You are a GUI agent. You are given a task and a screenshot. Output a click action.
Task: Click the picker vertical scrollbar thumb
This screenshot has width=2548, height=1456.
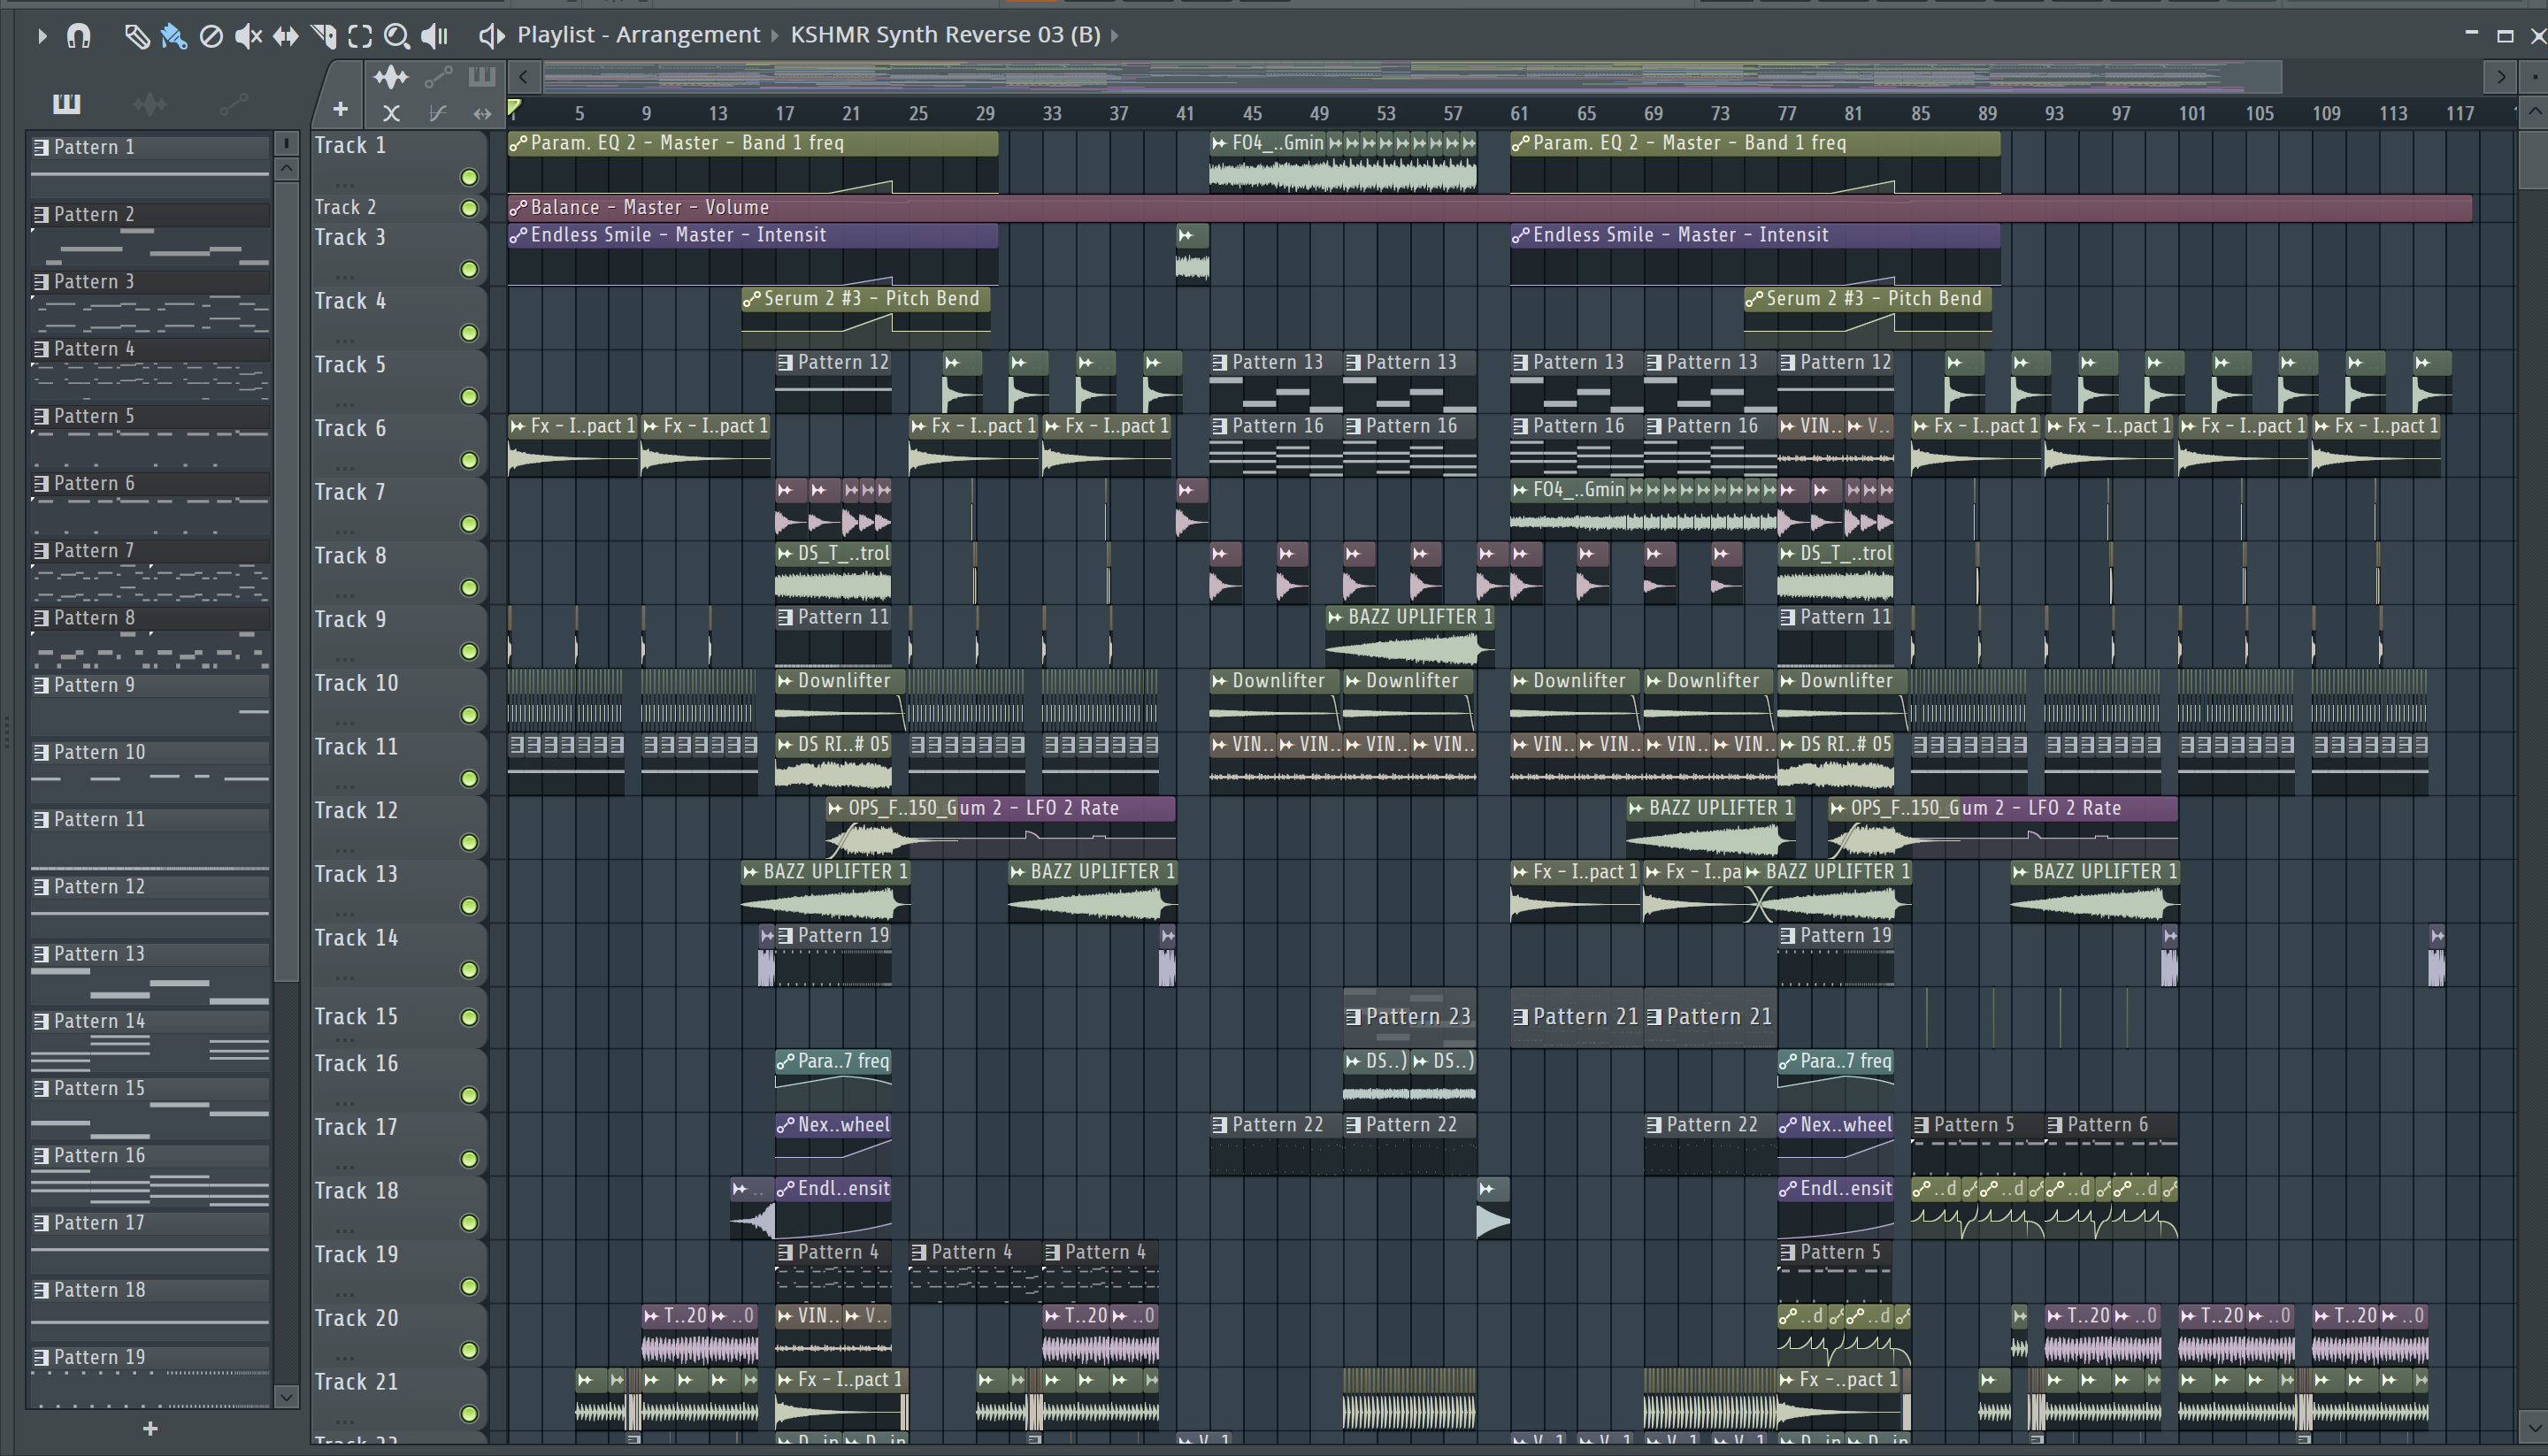[x=286, y=580]
